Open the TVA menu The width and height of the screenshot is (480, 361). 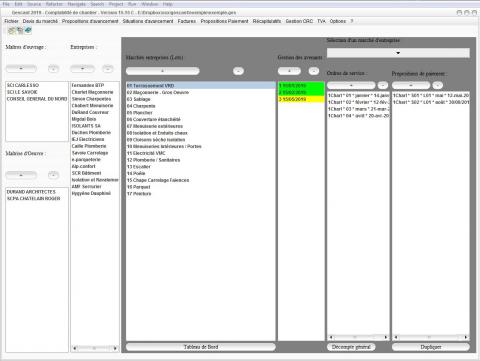tap(321, 21)
